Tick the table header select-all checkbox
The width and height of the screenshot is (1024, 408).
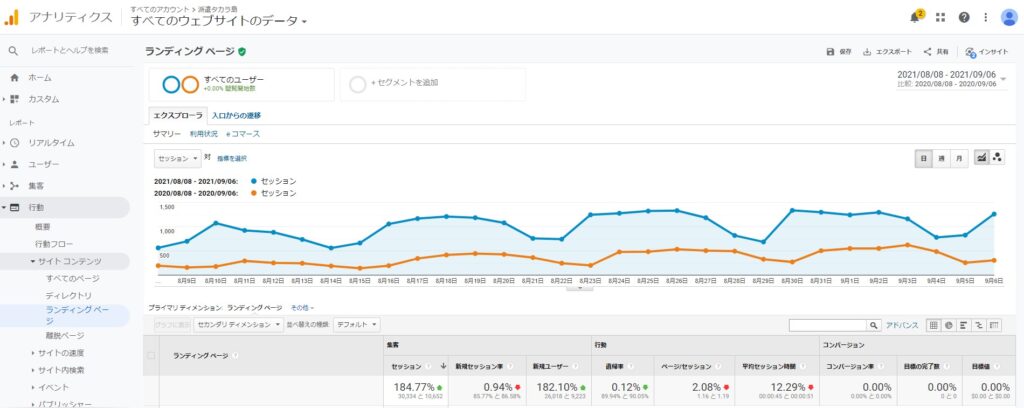pos(152,356)
